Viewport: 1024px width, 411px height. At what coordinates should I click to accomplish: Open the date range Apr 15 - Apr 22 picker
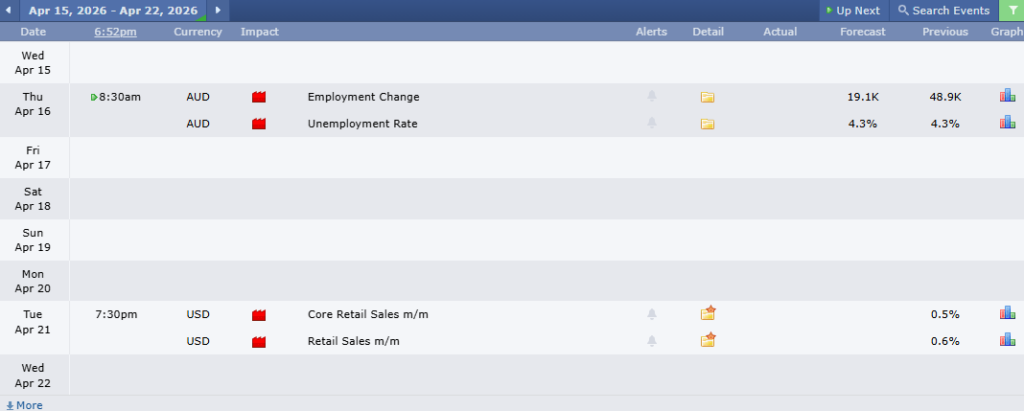point(113,10)
